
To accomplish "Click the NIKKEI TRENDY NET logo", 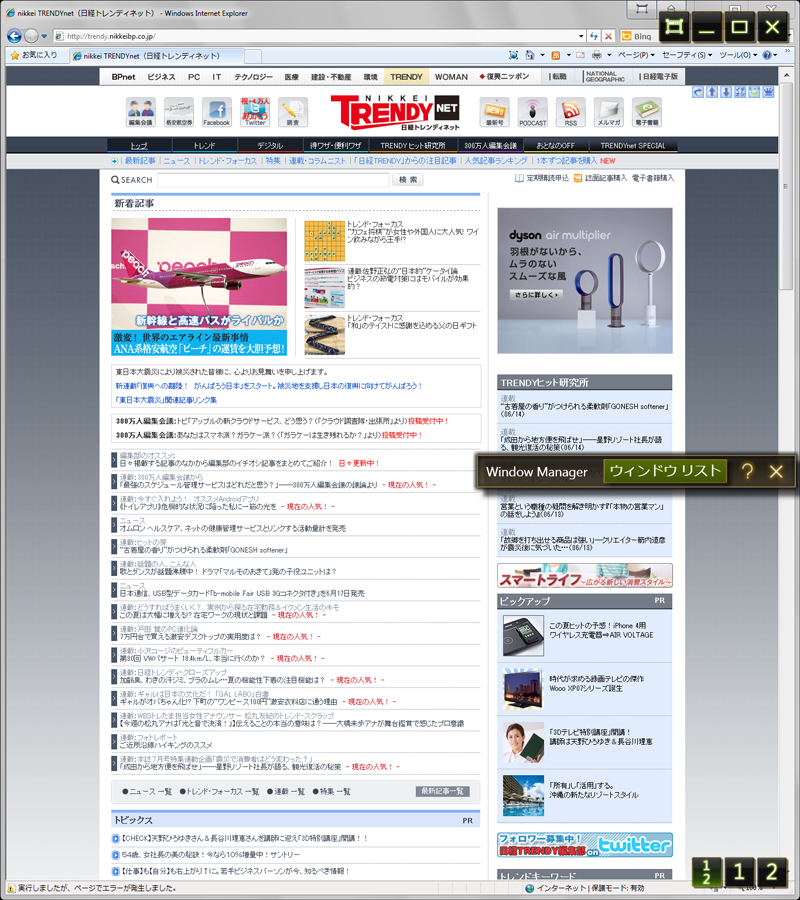I will point(395,112).
